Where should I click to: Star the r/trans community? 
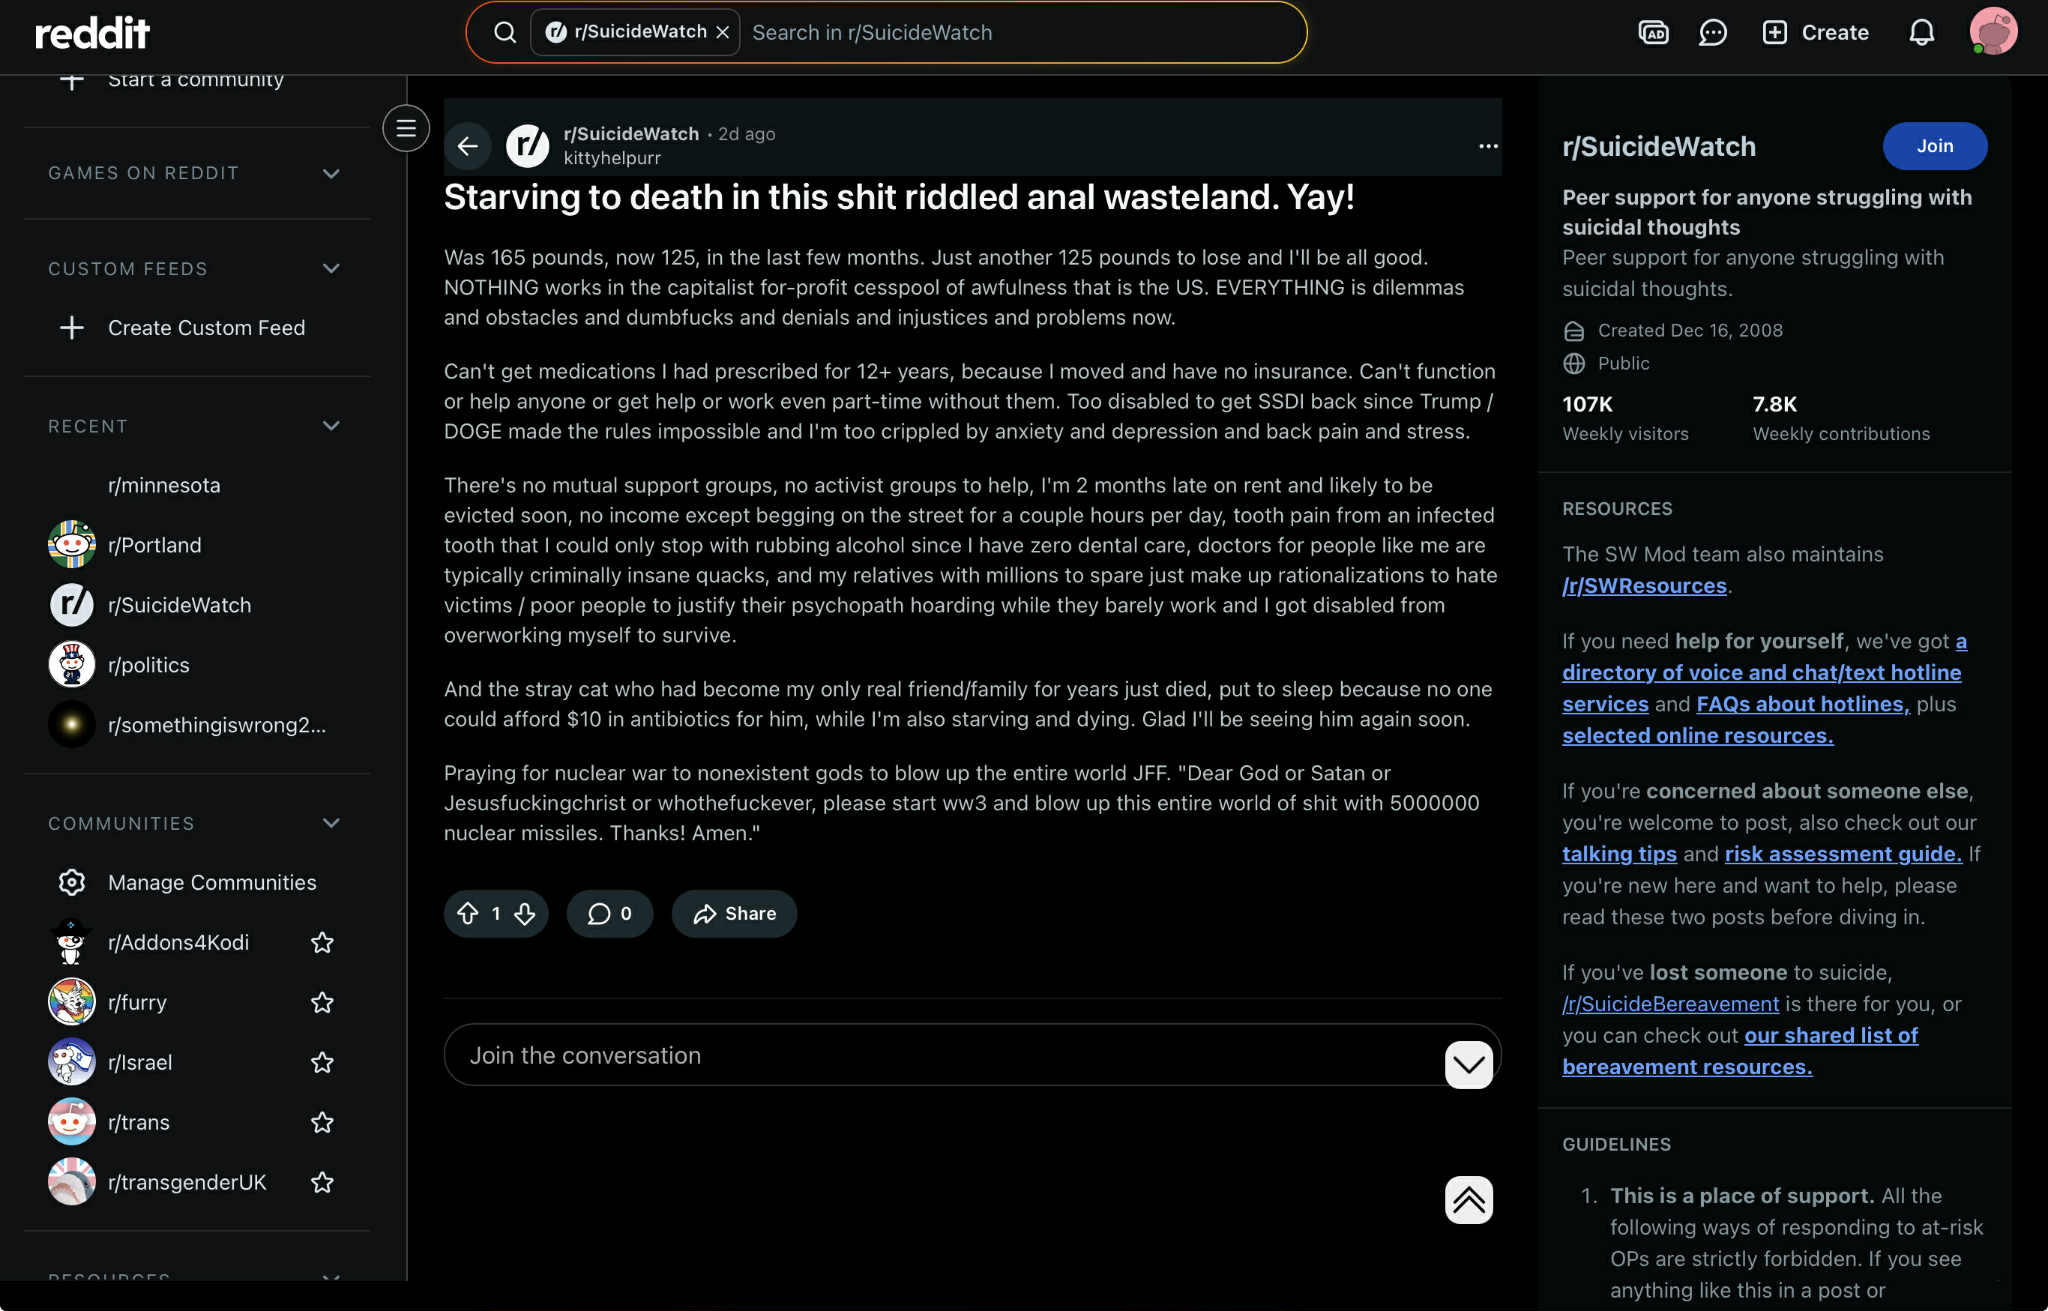[x=322, y=1122]
